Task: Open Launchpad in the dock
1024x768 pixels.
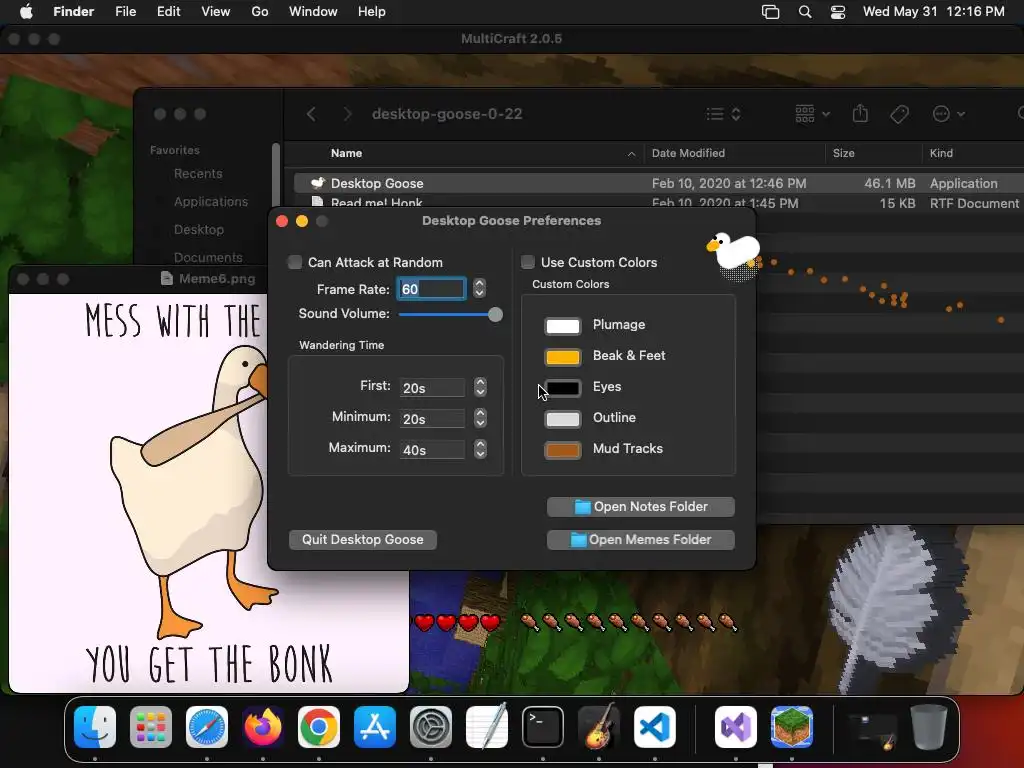Action: tap(151, 727)
